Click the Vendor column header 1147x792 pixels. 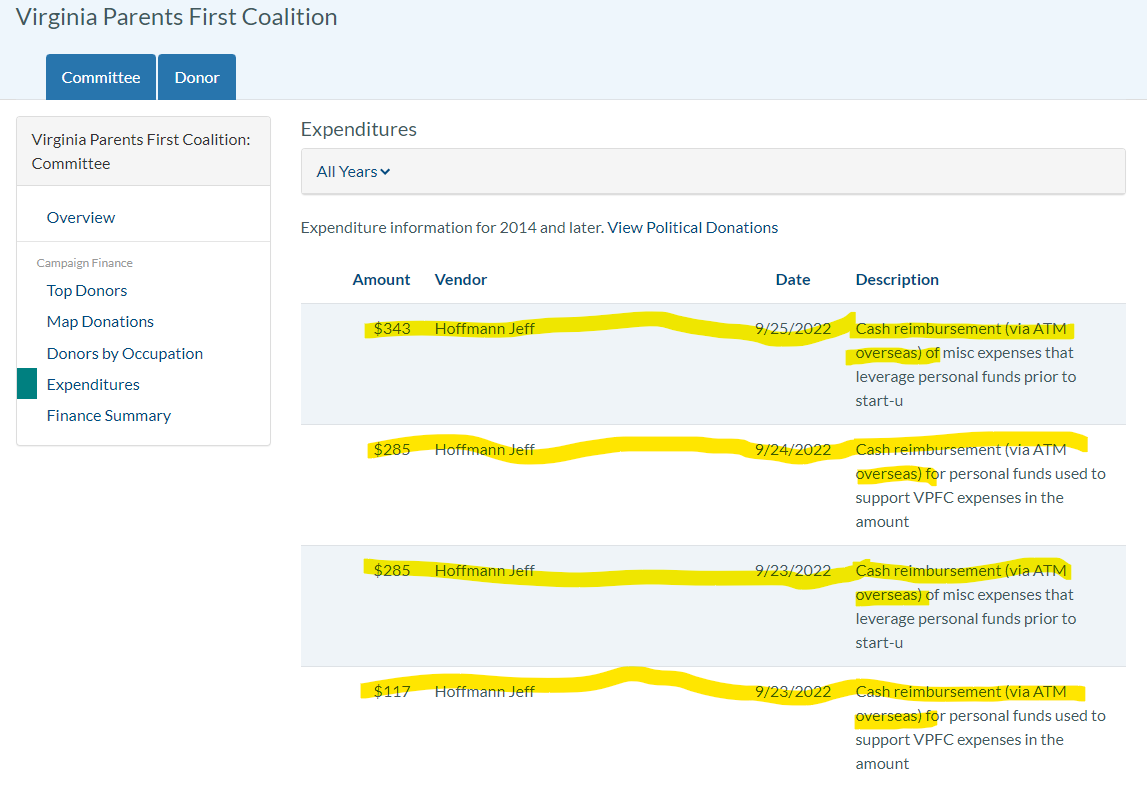point(461,279)
